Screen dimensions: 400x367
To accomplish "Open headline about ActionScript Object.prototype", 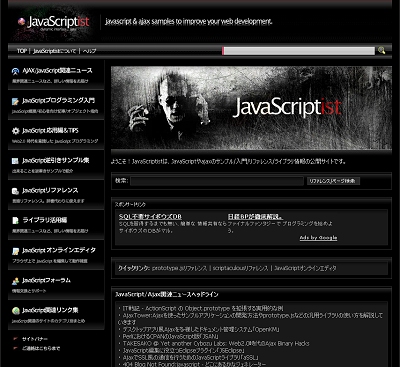I will (x=203, y=308).
